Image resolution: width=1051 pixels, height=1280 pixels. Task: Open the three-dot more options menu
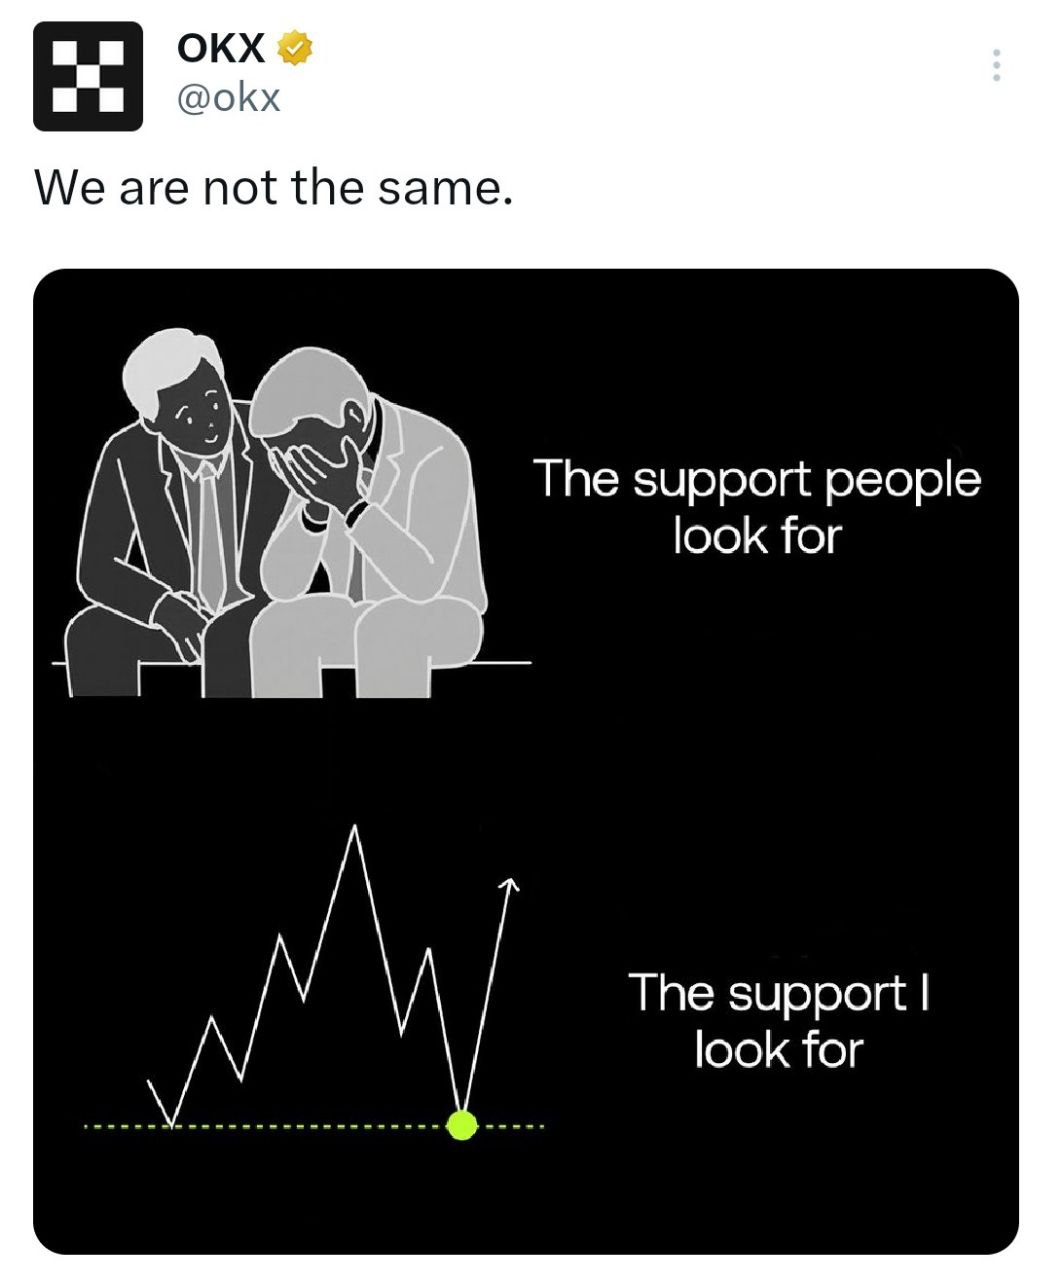tap(995, 65)
